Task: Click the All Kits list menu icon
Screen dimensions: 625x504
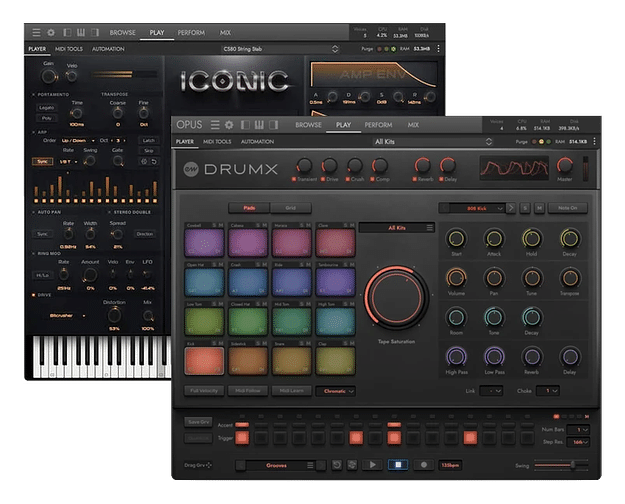Action: click(430, 228)
